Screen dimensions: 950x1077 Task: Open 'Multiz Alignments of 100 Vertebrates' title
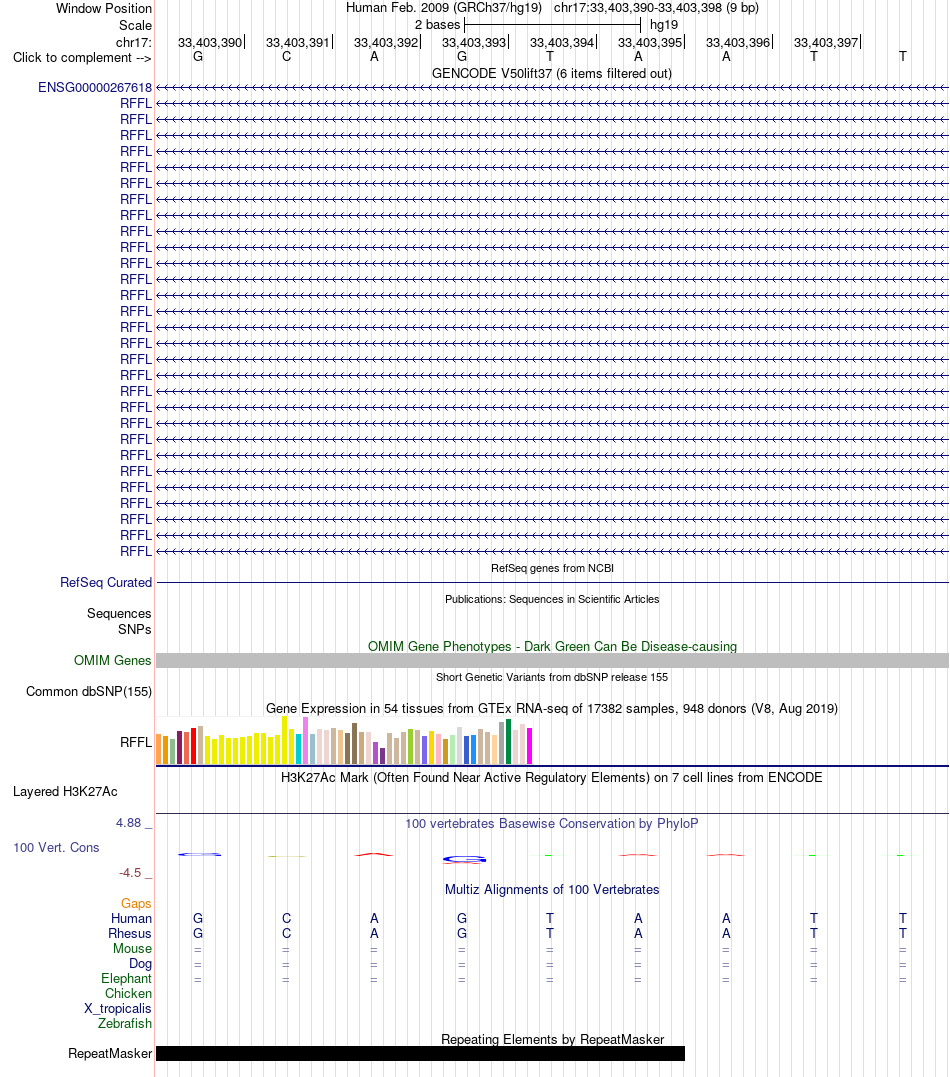[x=552, y=889]
